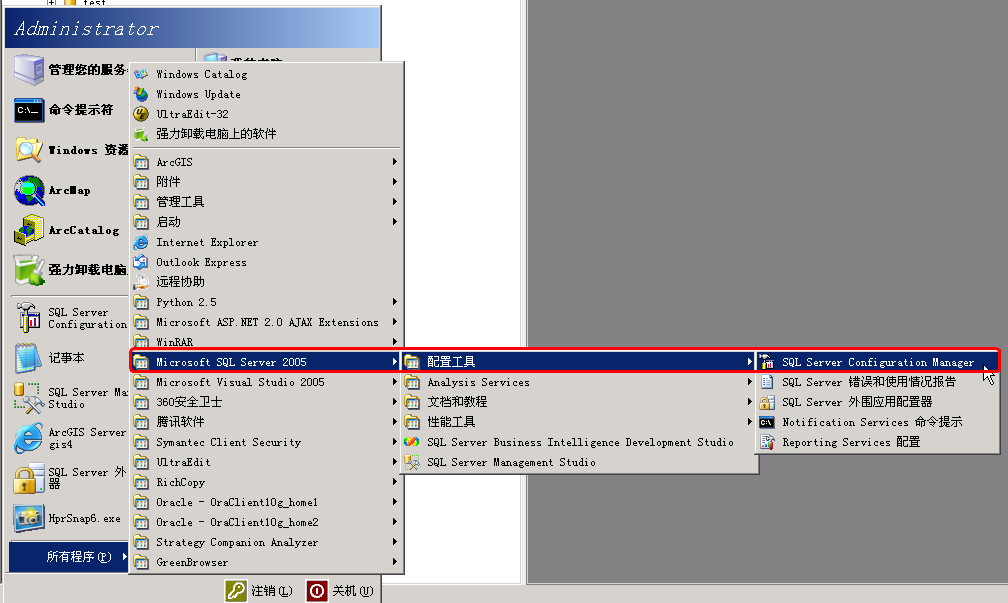The width and height of the screenshot is (1008, 603).
Task: Click SQL Server Business Intelligence Development Studio icon
Action: [x=412, y=442]
